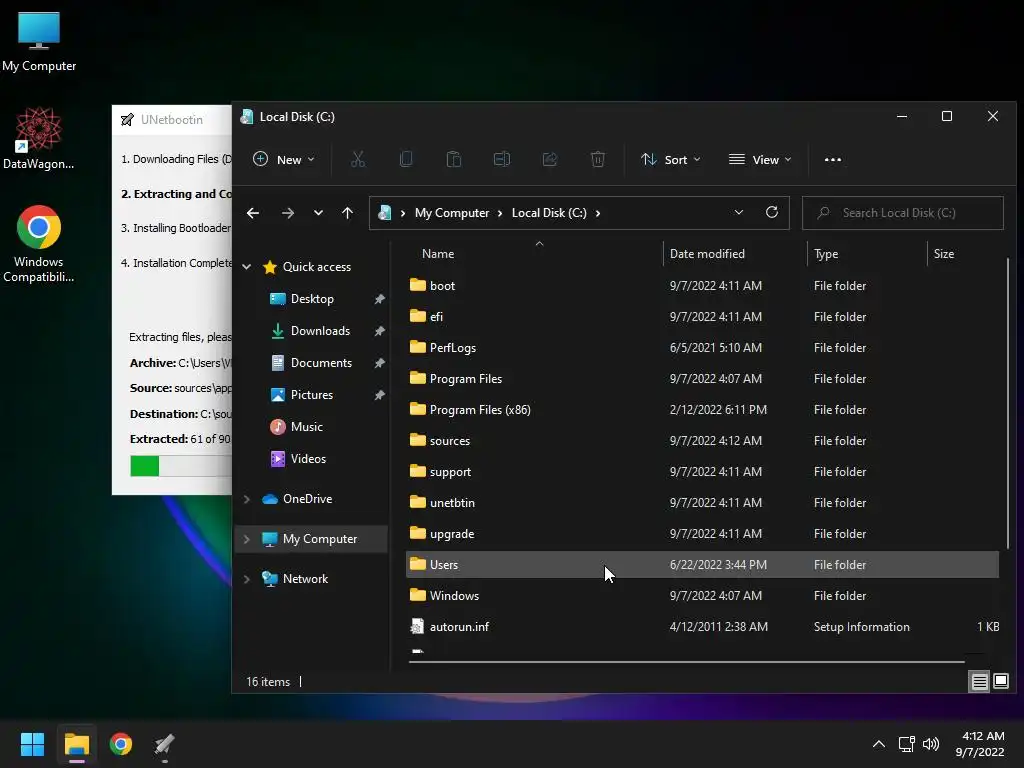1024x768 pixels.
Task: Open Windows Compatibility Chrome desktop shortcut
Action: 39,244
